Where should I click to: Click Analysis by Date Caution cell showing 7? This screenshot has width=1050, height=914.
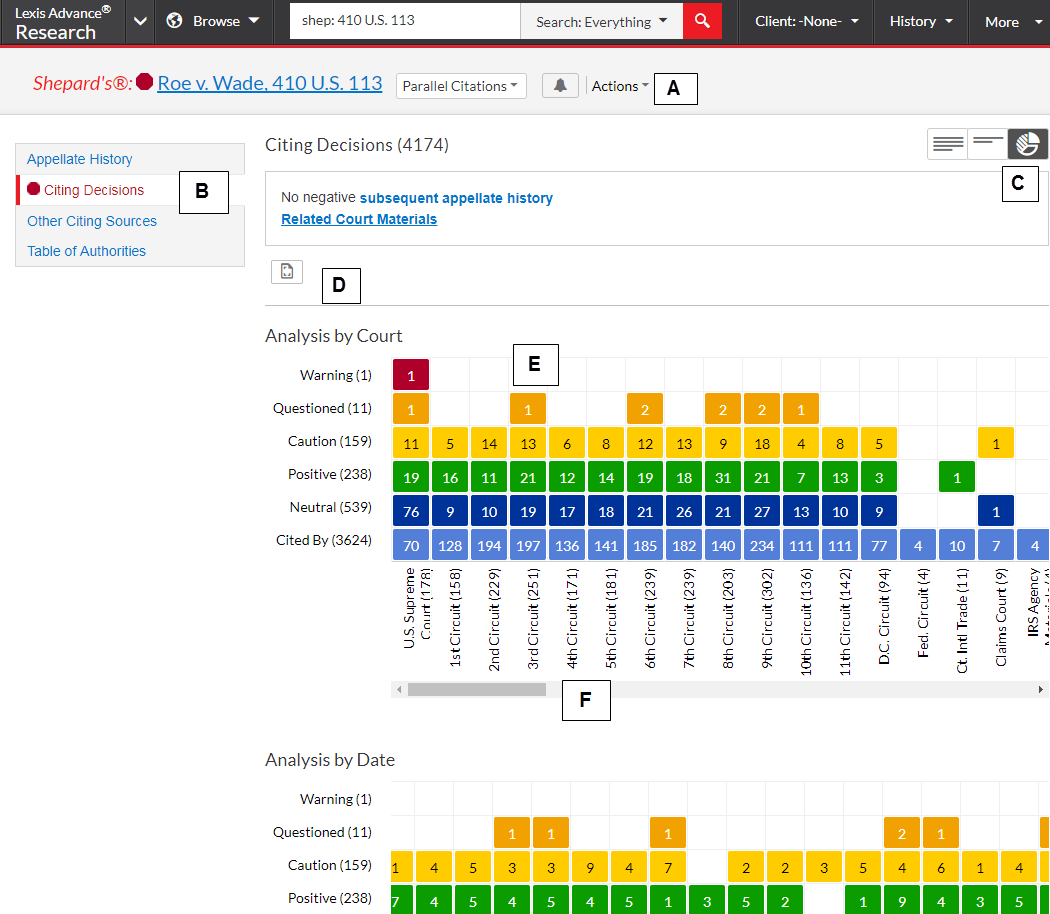(x=668, y=868)
